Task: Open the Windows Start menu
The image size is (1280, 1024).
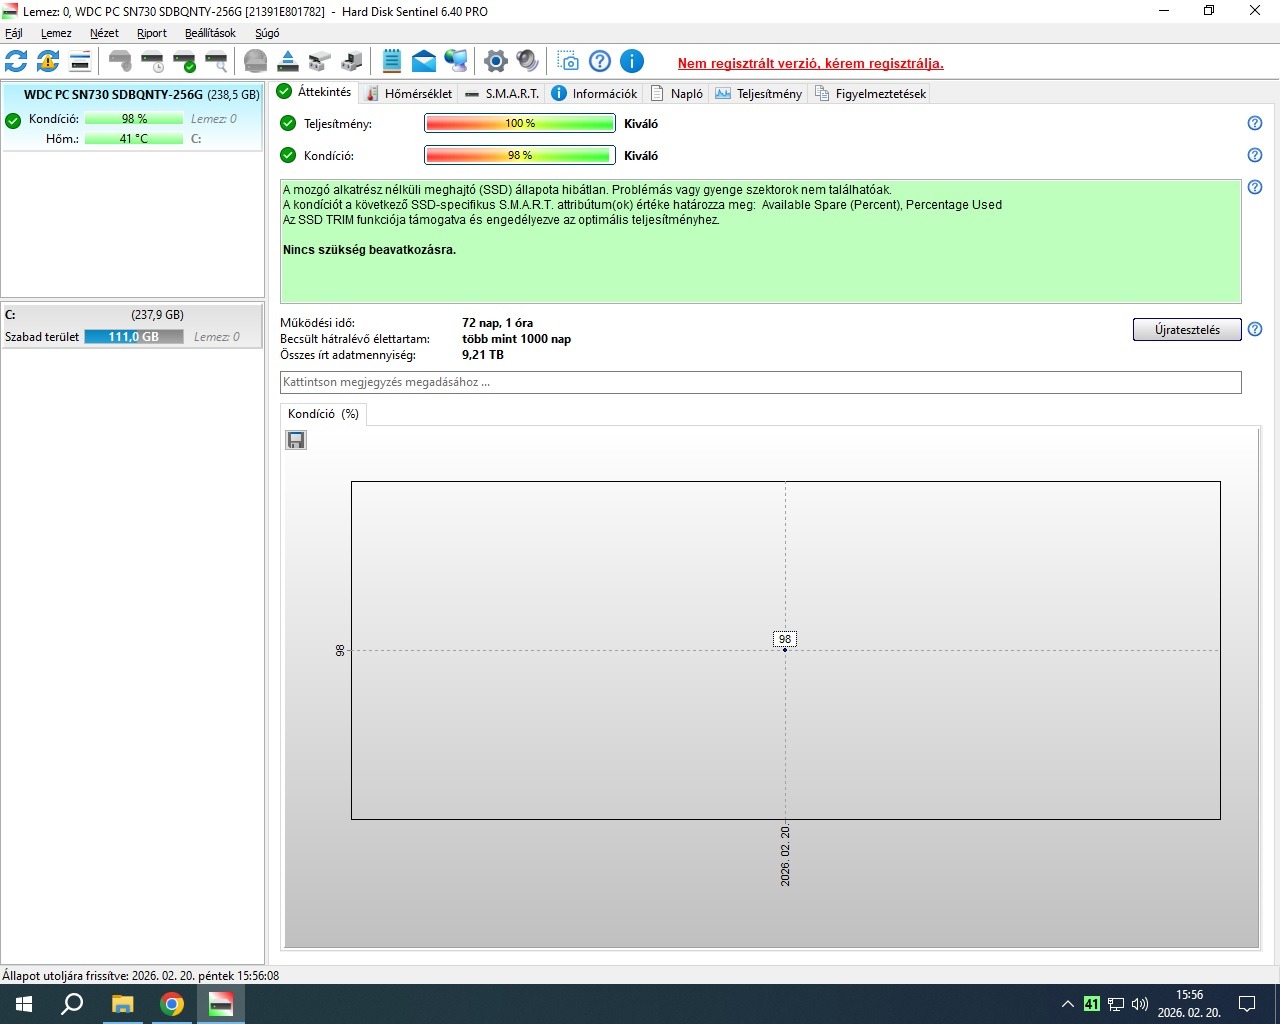Action: (x=24, y=1004)
